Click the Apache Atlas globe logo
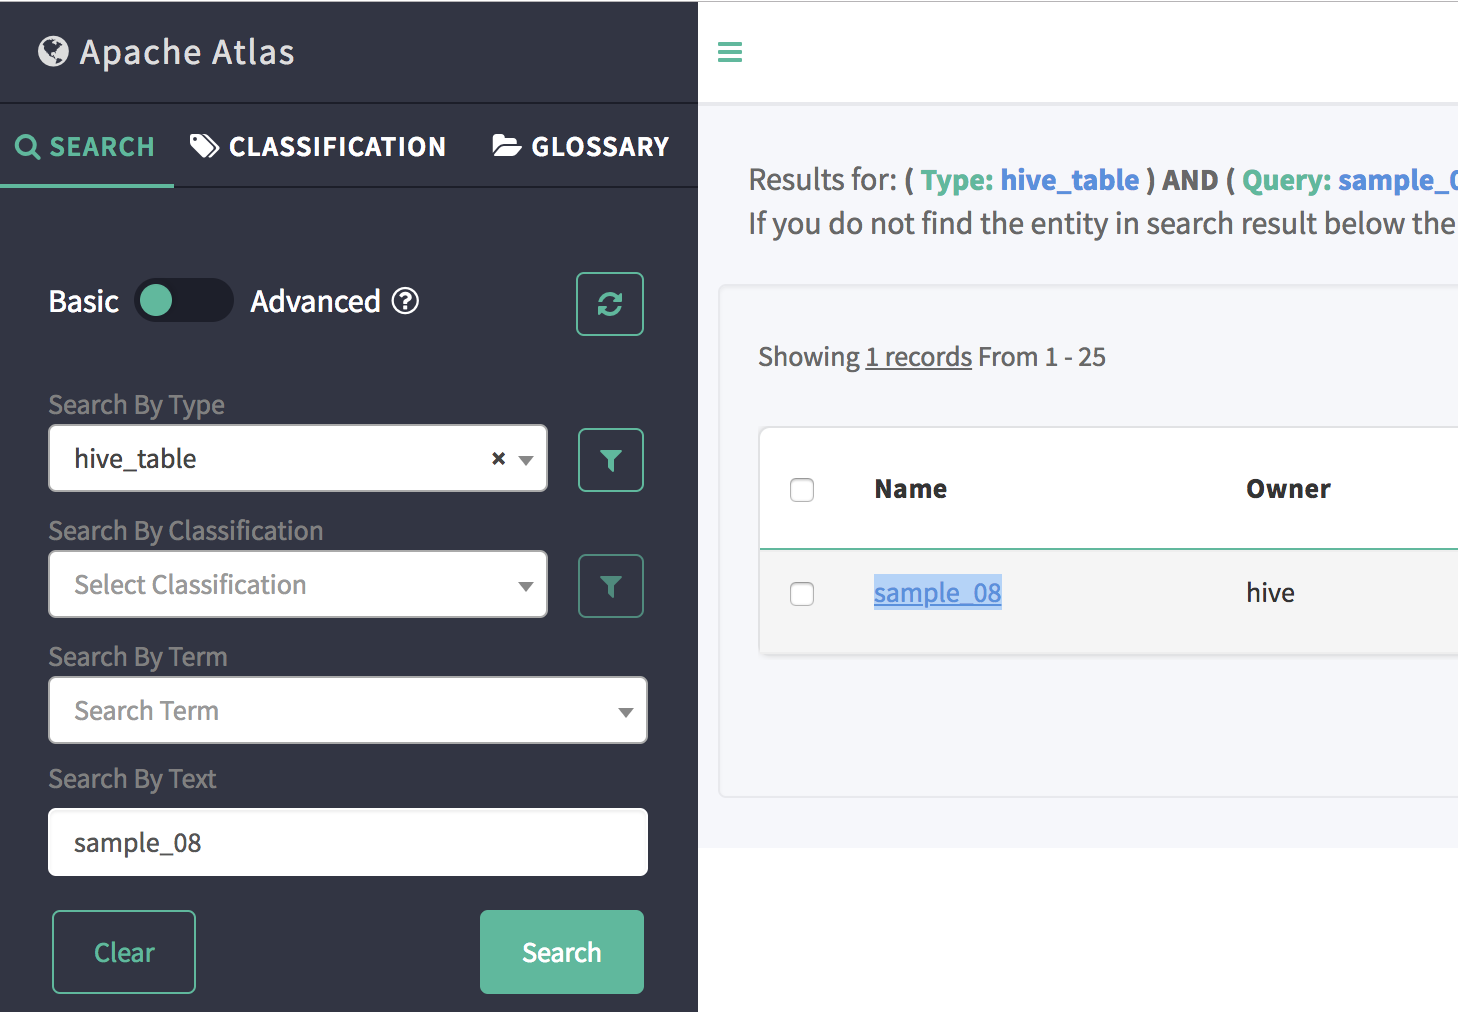The image size is (1458, 1012). click(53, 51)
